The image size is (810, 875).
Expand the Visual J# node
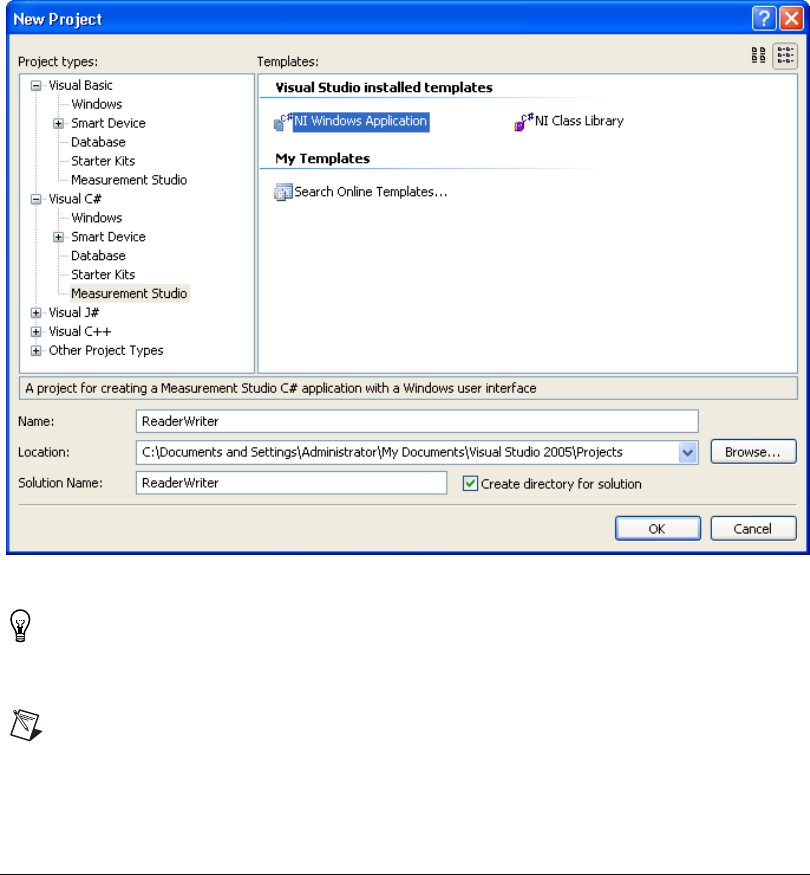[36, 313]
